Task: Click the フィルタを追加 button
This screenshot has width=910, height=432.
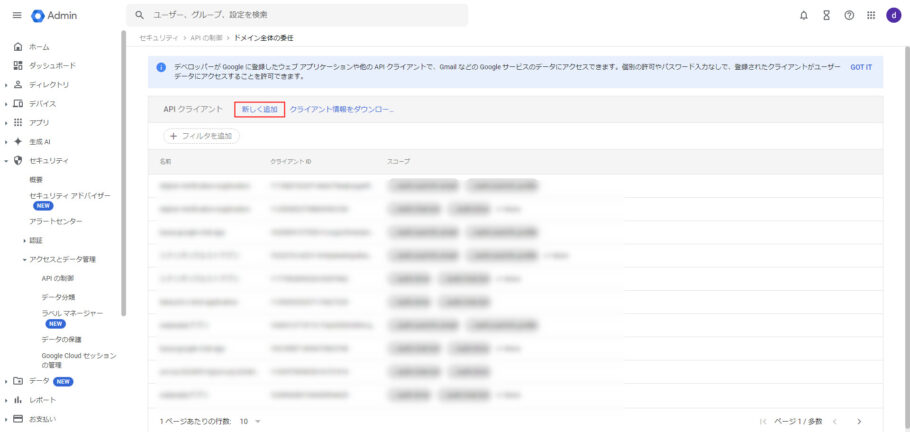Action: click(201, 135)
